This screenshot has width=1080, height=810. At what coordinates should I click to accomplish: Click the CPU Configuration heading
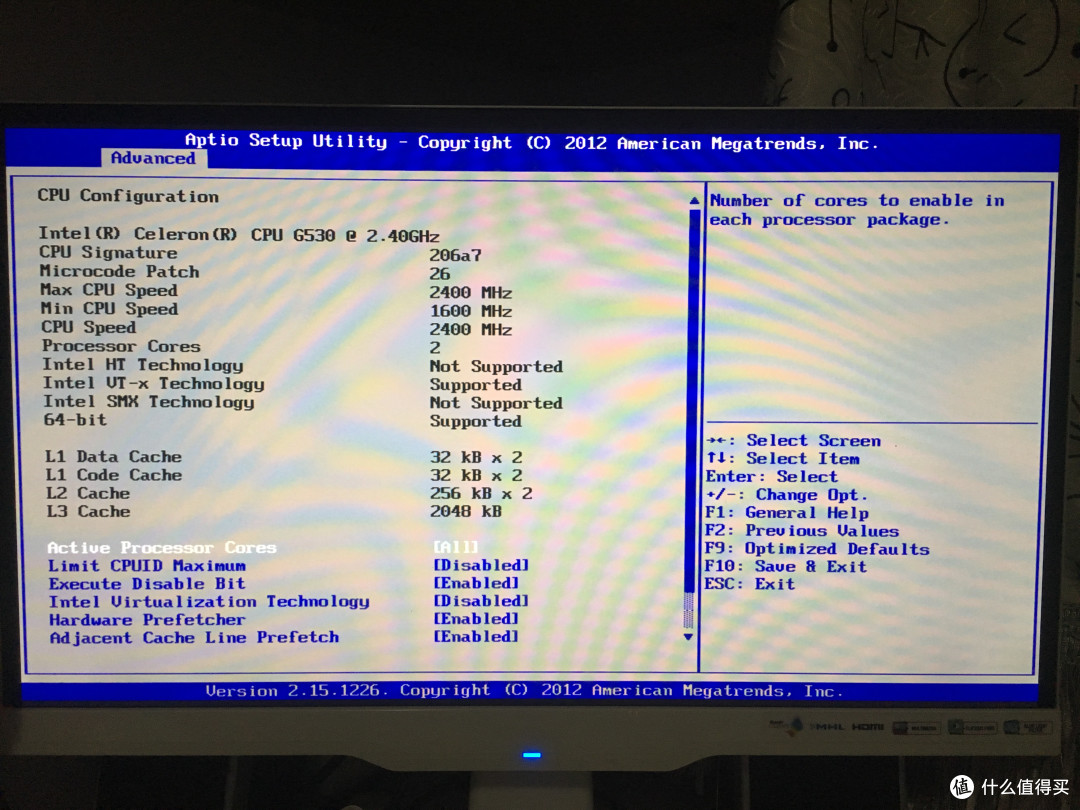pyautogui.click(x=128, y=196)
